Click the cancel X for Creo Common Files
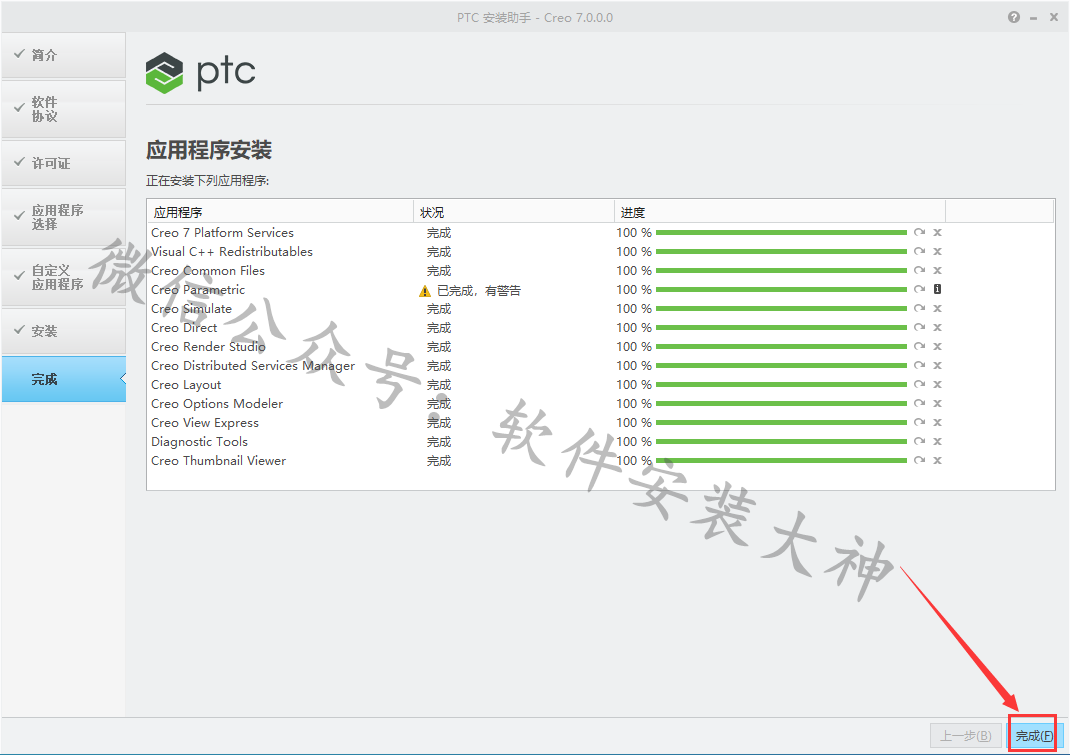 (938, 271)
